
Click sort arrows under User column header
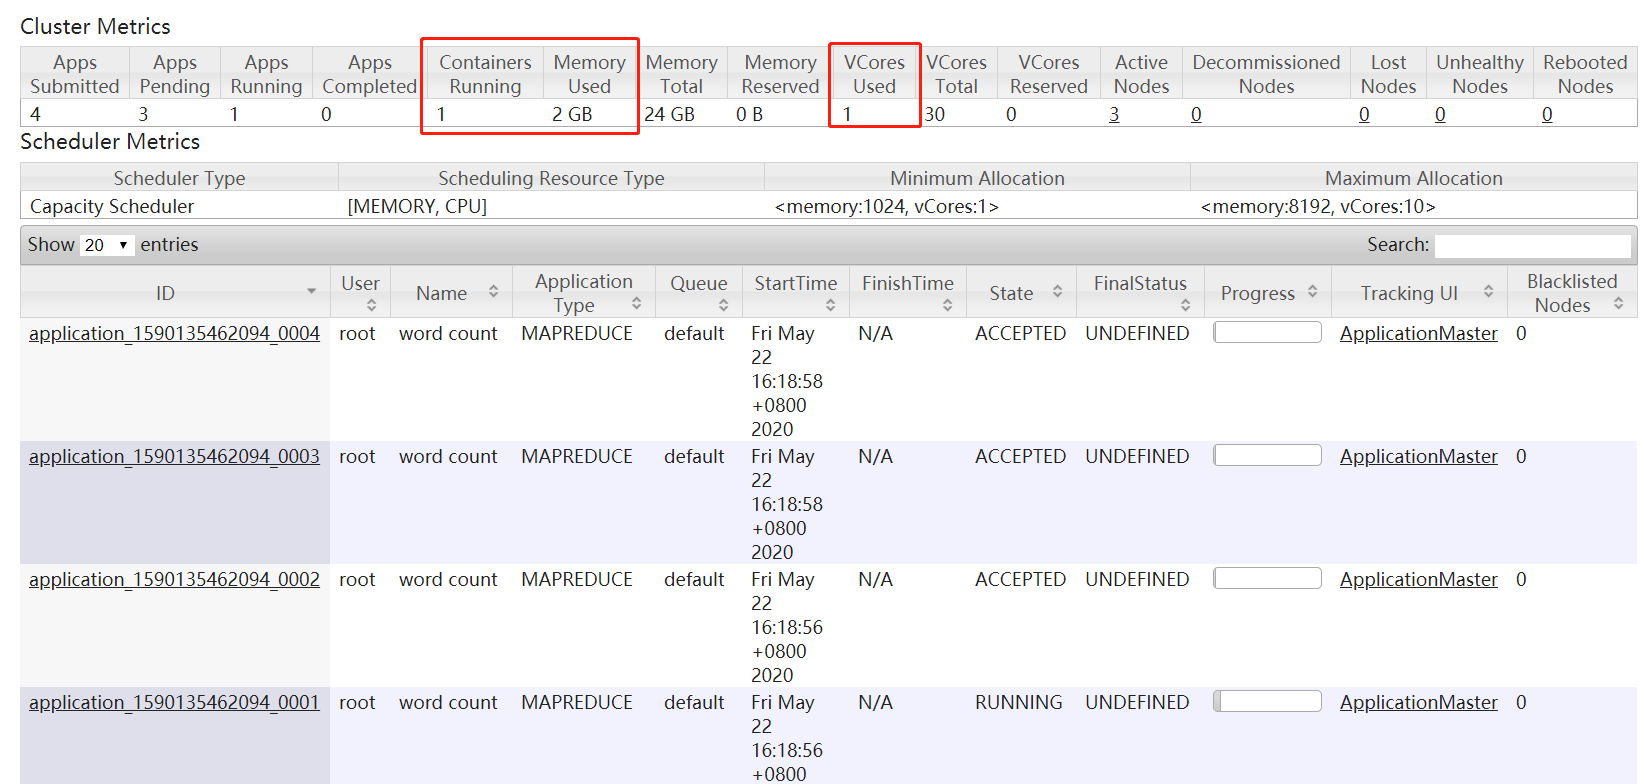pos(371,306)
